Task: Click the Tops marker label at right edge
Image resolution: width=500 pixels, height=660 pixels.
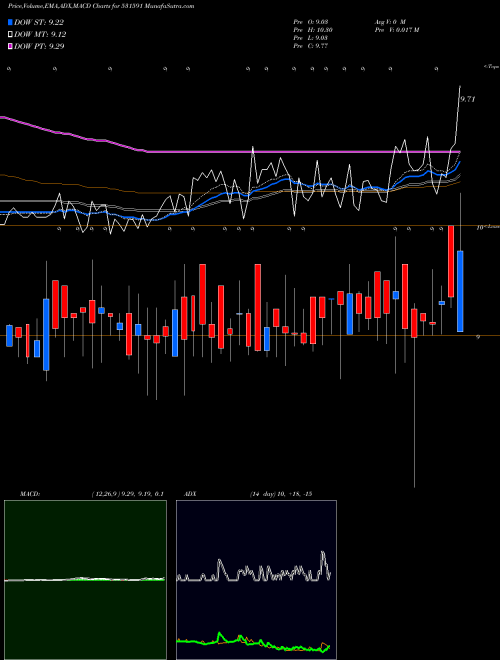Action: (x=491, y=67)
